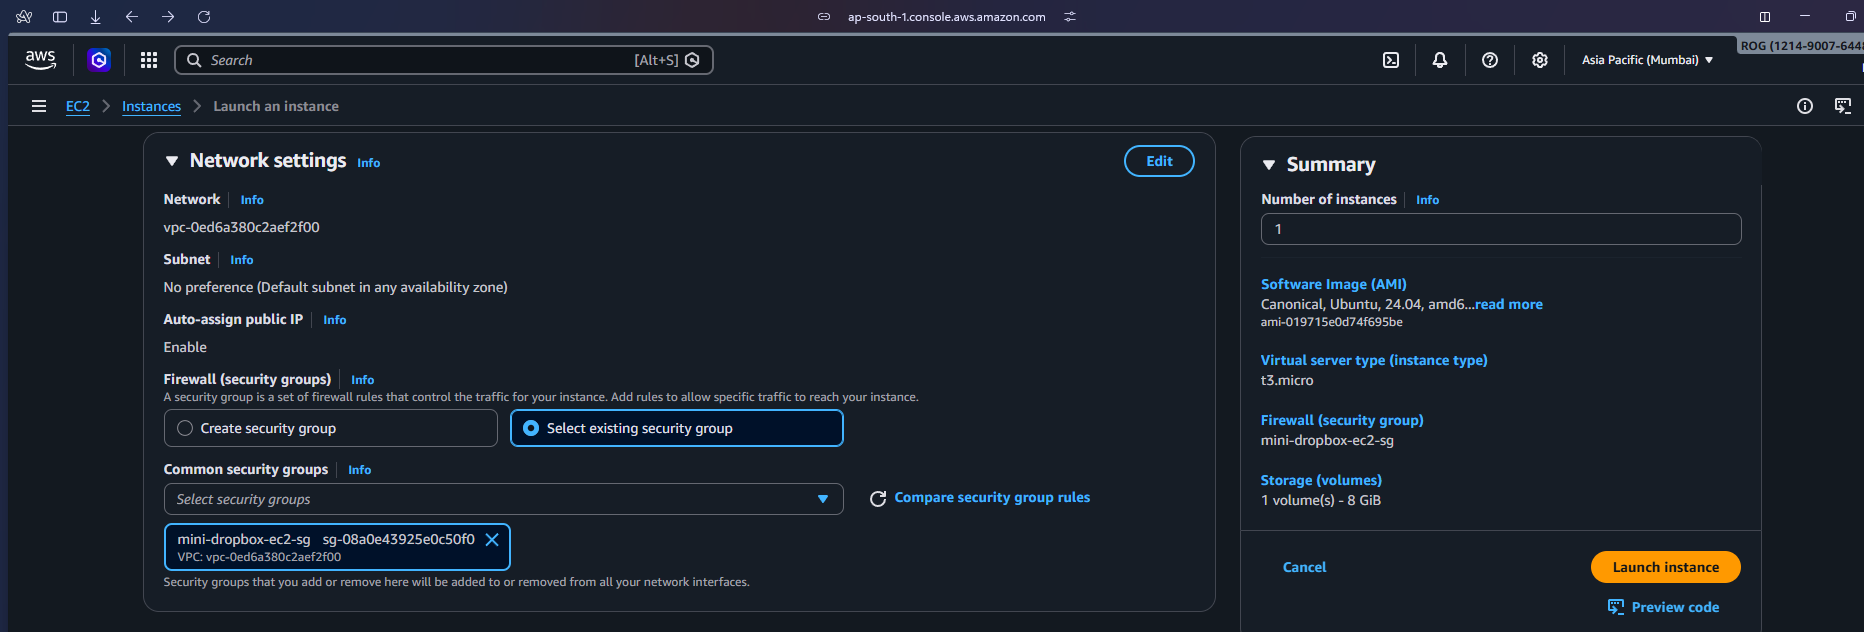Screen dimensions: 1864x632
Task: Open the side navigation hamburger menu
Action: (x=39, y=106)
